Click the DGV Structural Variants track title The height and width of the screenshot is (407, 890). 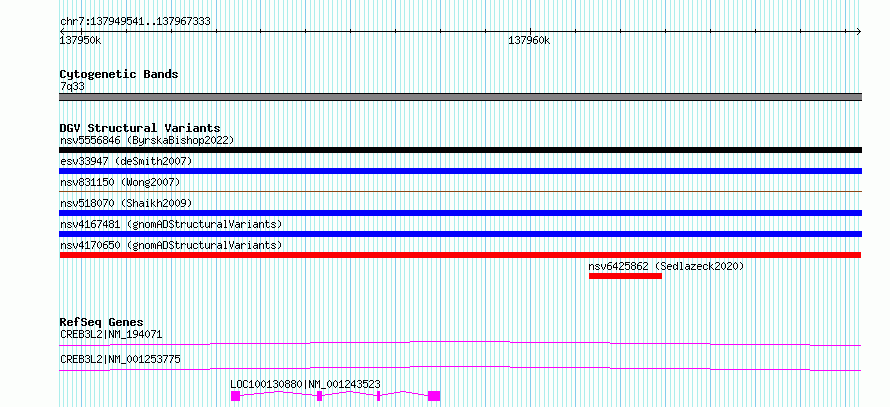(140, 128)
